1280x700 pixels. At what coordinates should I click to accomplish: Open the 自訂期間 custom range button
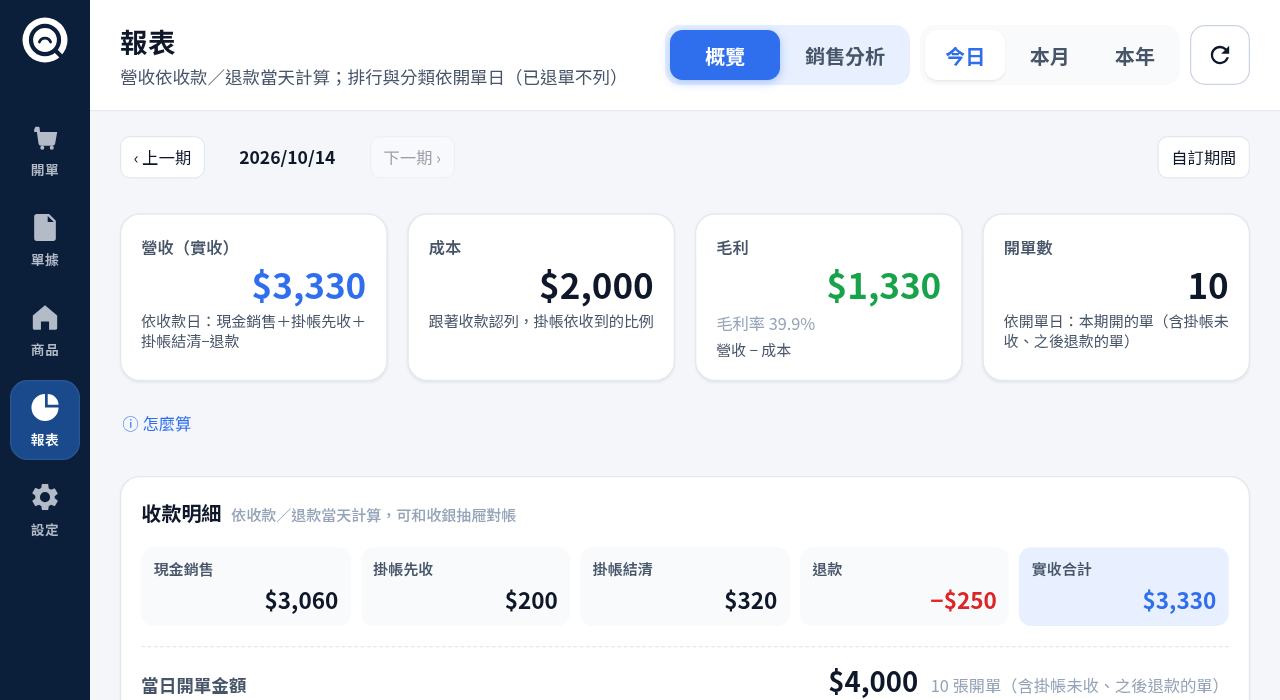1204,157
